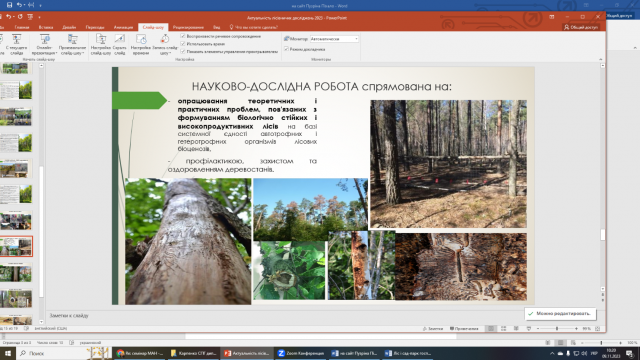Start slideshow from current slide
Viewport: 640px width, 360px height.
click(x=16, y=44)
